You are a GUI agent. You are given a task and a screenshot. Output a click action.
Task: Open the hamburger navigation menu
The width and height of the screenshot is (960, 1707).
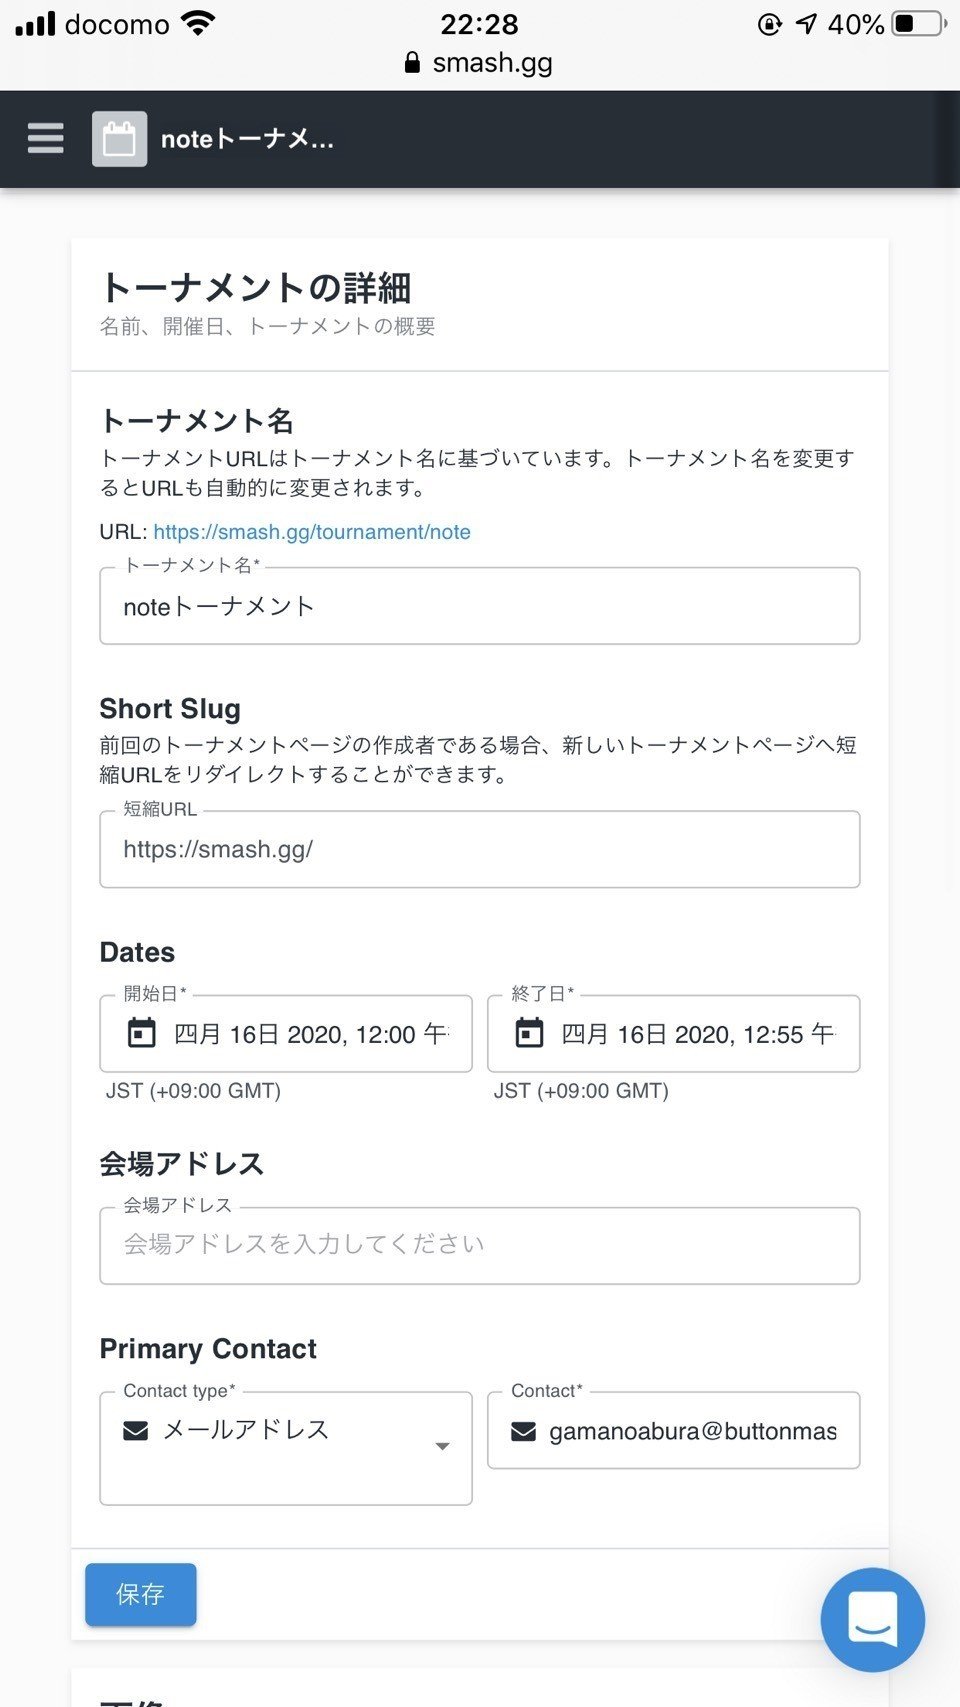(x=46, y=138)
